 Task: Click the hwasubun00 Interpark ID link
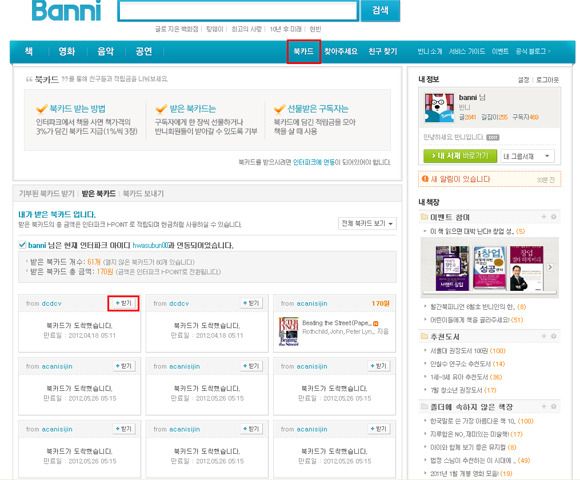pos(150,245)
